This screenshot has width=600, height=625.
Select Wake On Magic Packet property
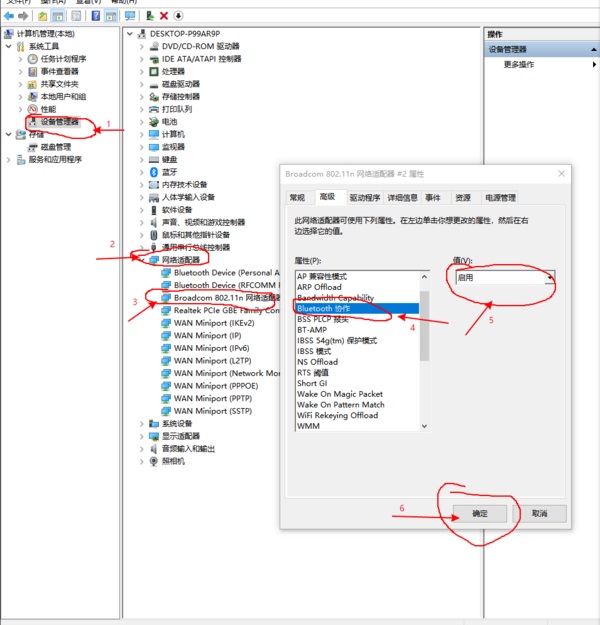[x=339, y=394]
